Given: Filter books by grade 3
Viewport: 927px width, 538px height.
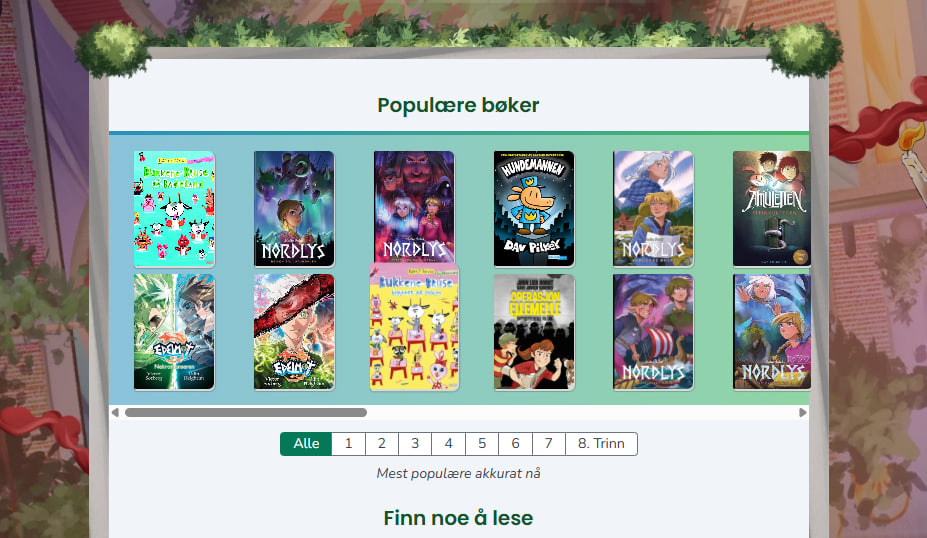Looking at the screenshot, I should [x=415, y=444].
